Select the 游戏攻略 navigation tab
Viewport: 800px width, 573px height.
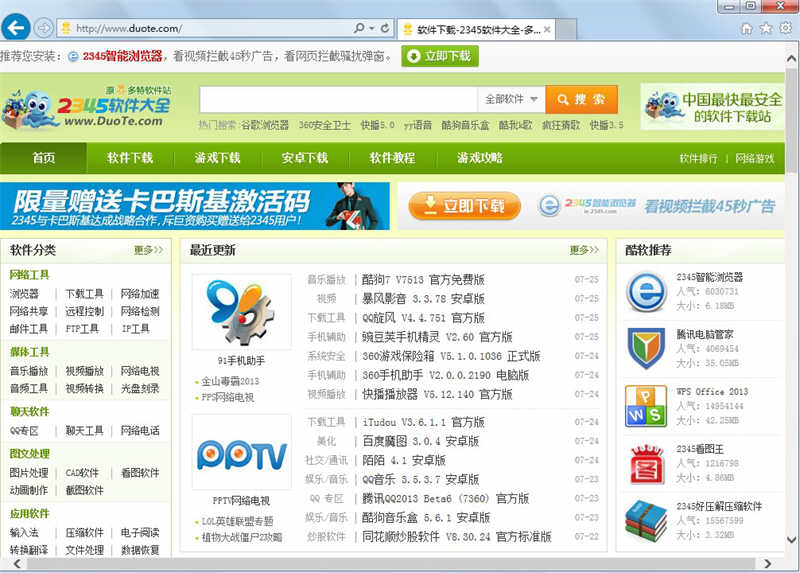tap(480, 158)
